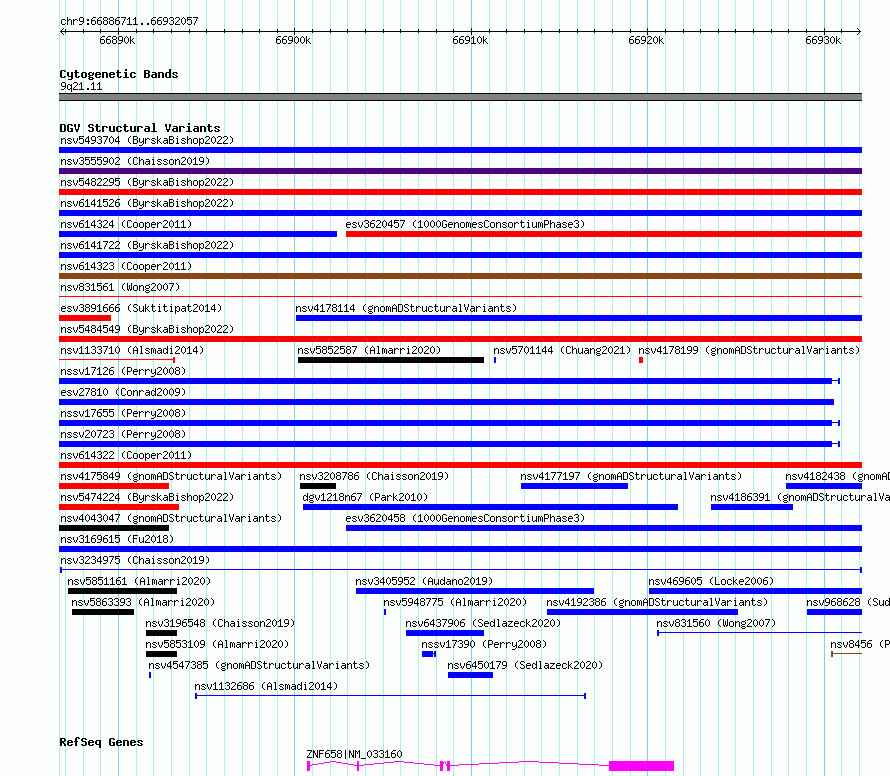
Task: Click the nsv4547385 (gnomADStructuralVariants) label
Action: click(x=259, y=665)
